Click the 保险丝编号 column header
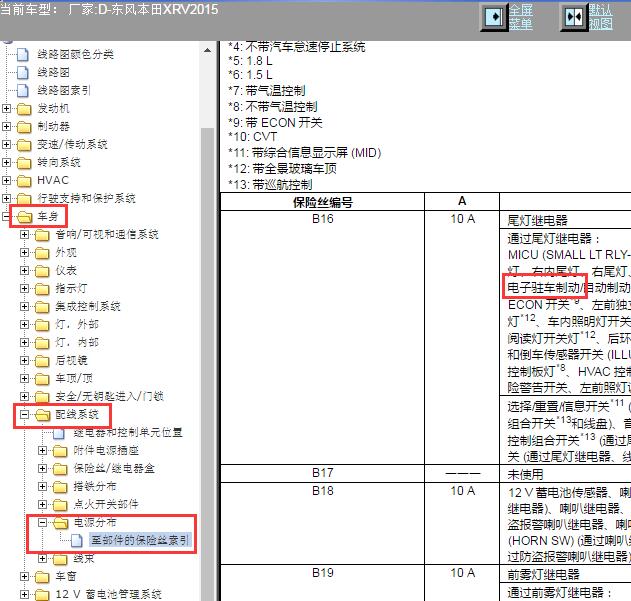Viewport: 631px width, 601px height. tap(322, 202)
